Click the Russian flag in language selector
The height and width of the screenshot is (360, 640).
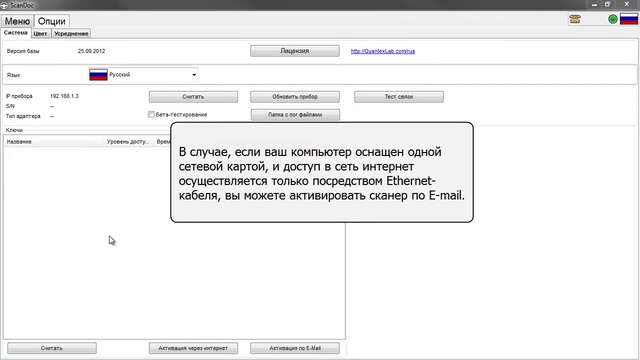pos(98,75)
